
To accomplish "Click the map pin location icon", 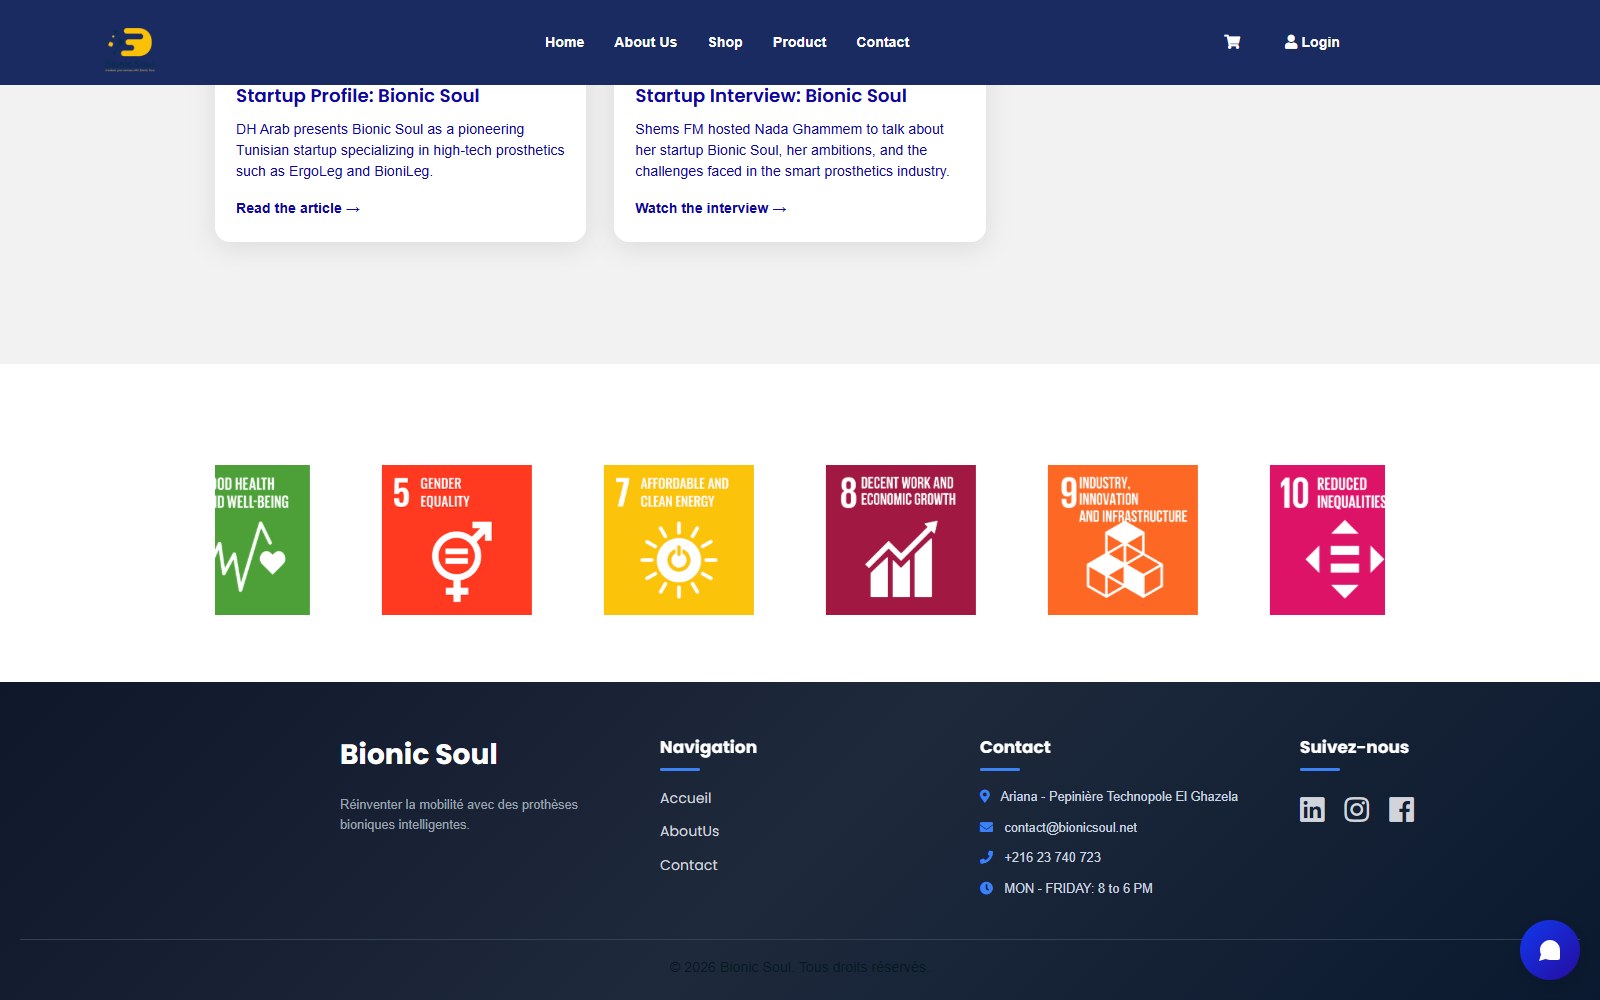I will click(985, 797).
